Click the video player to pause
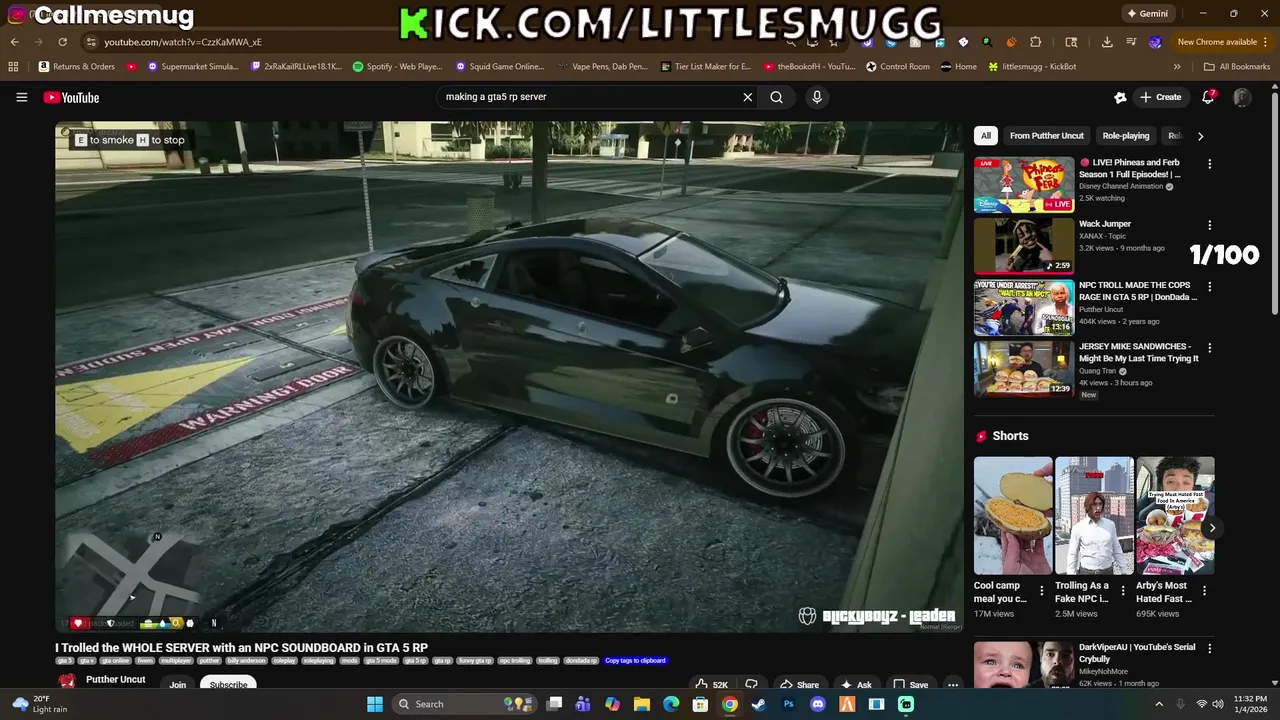The height and width of the screenshot is (720, 1280). tap(509, 375)
